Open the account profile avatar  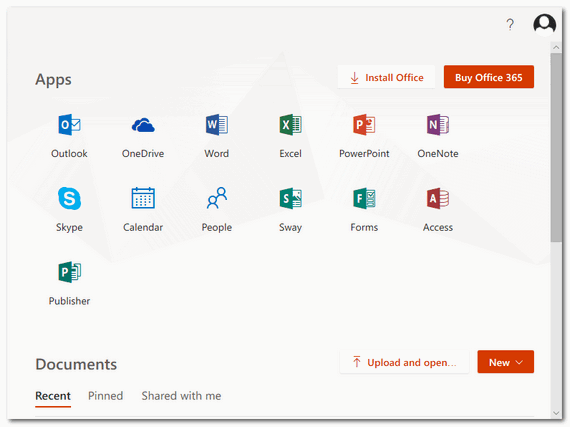tap(544, 24)
